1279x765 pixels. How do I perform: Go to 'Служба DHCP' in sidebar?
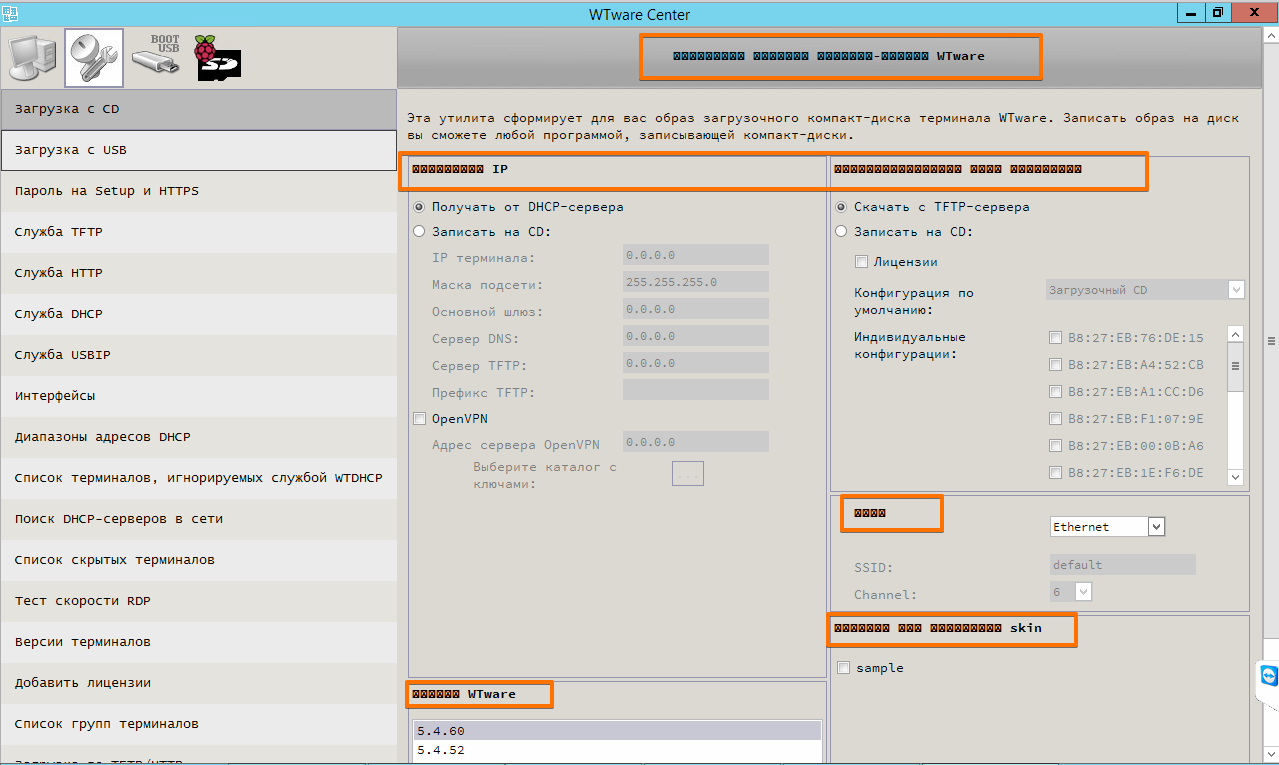click(199, 314)
